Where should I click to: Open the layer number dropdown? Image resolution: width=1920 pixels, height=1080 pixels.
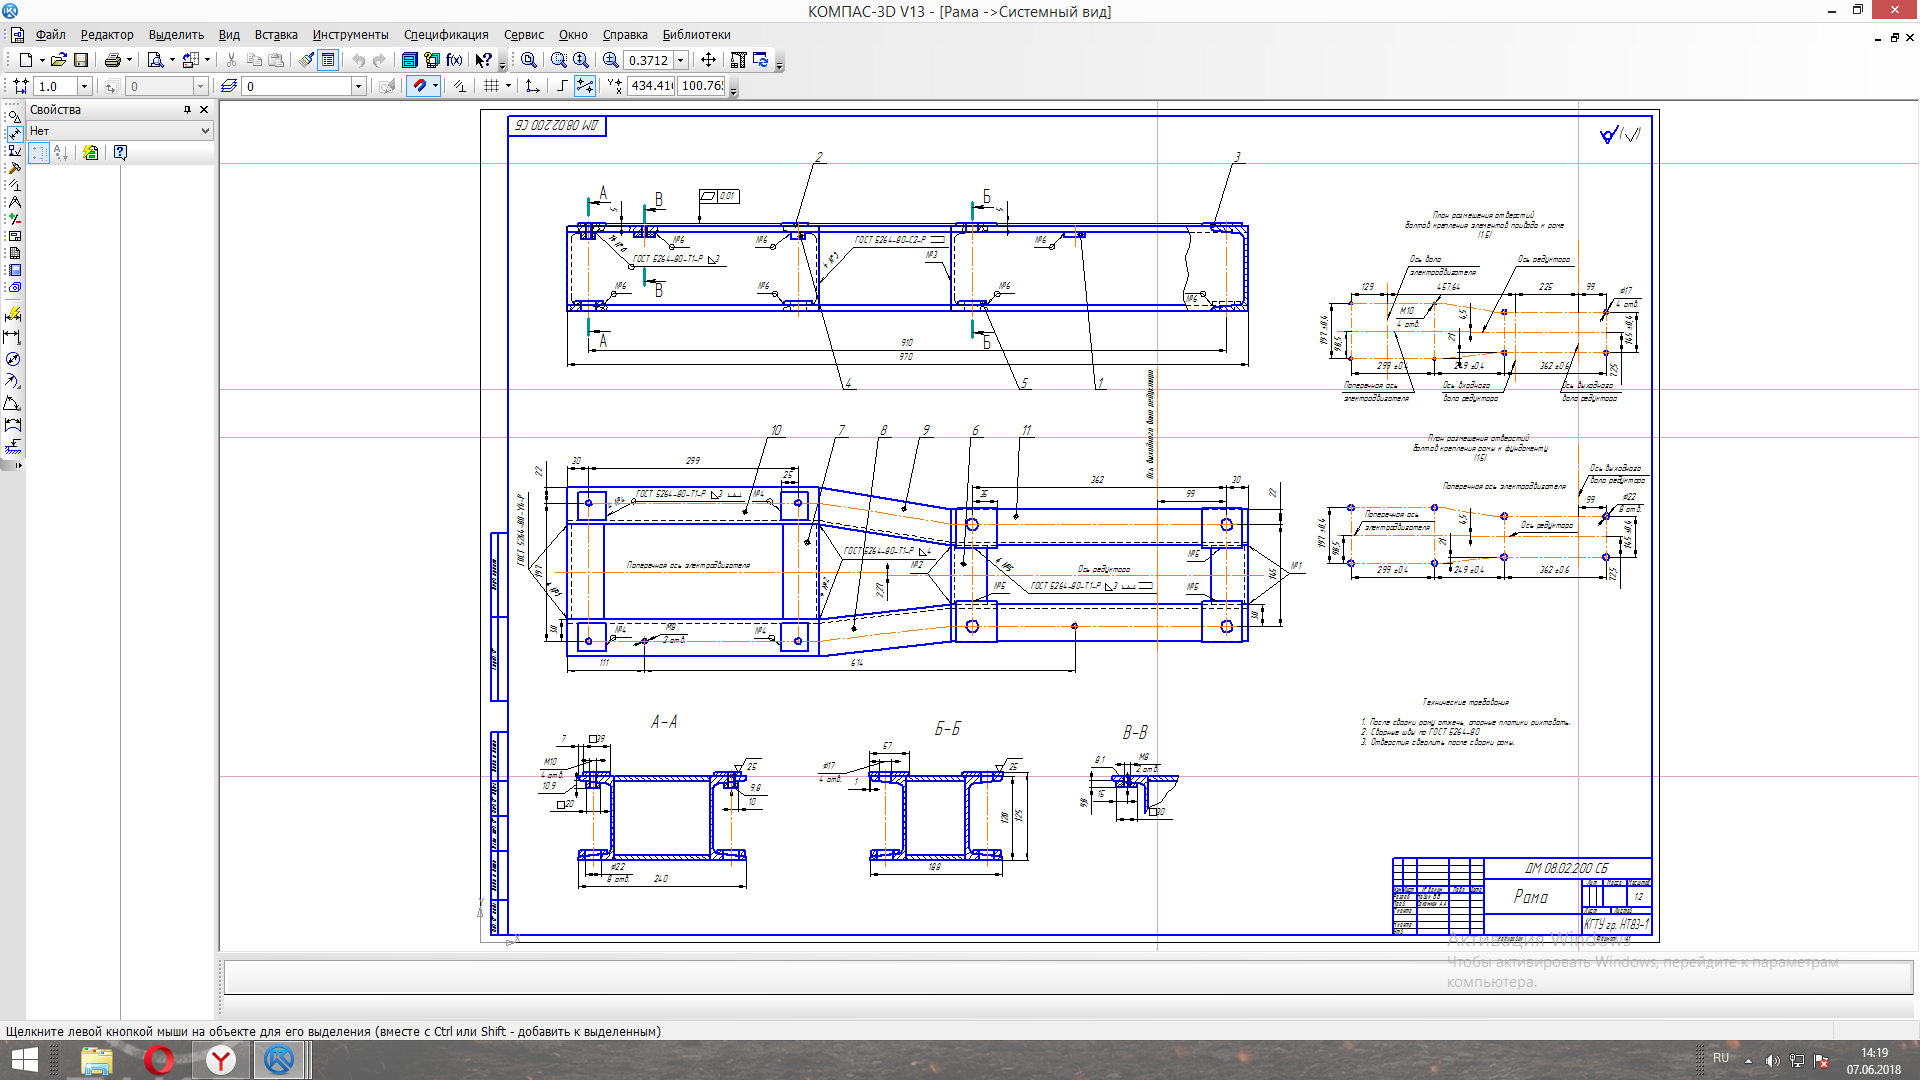(x=357, y=86)
